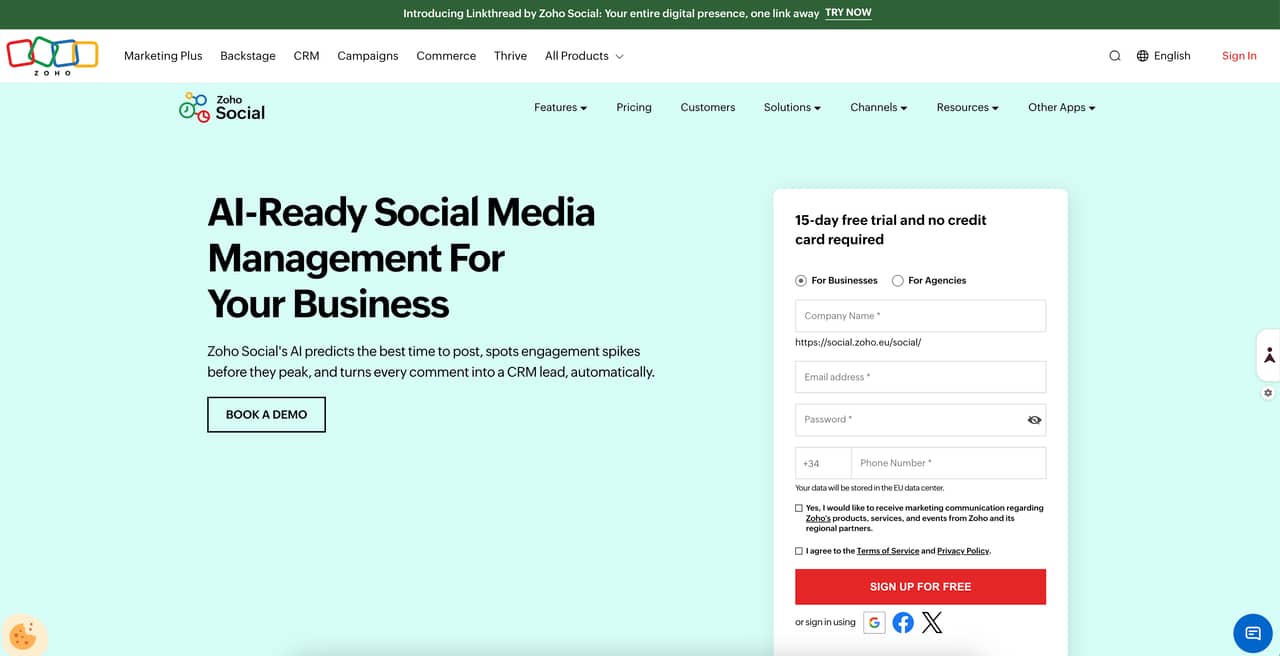
Task: Sign in using the Facebook icon
Action: point(903,623)
